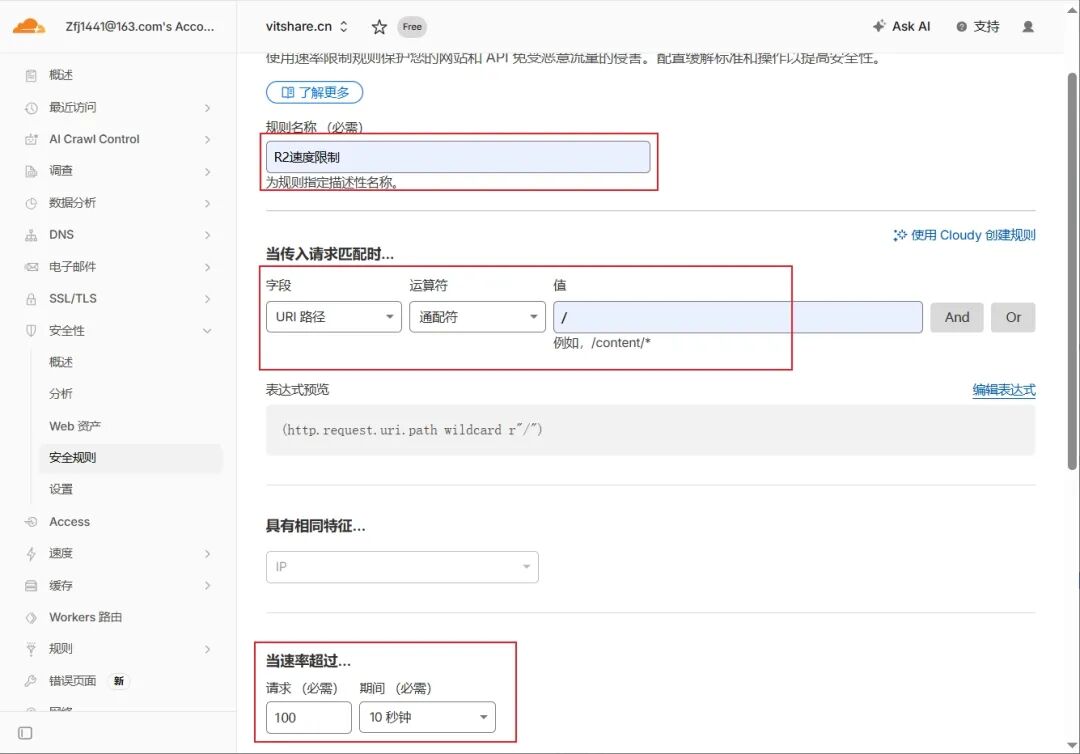Open the DNS section in sidebar
The width and height of the screenshot is (1080, 754).
coord(118,235)
